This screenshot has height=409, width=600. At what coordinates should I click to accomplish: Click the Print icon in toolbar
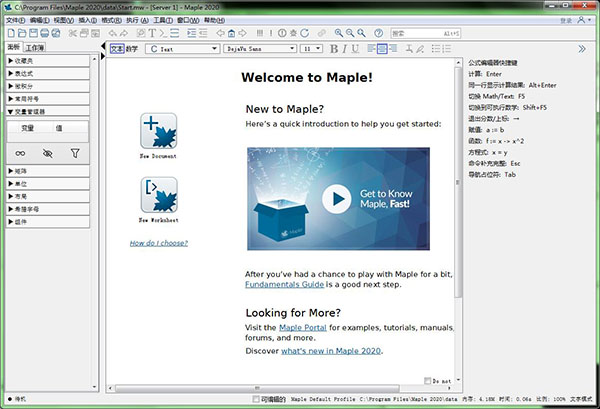coord(45,33)
